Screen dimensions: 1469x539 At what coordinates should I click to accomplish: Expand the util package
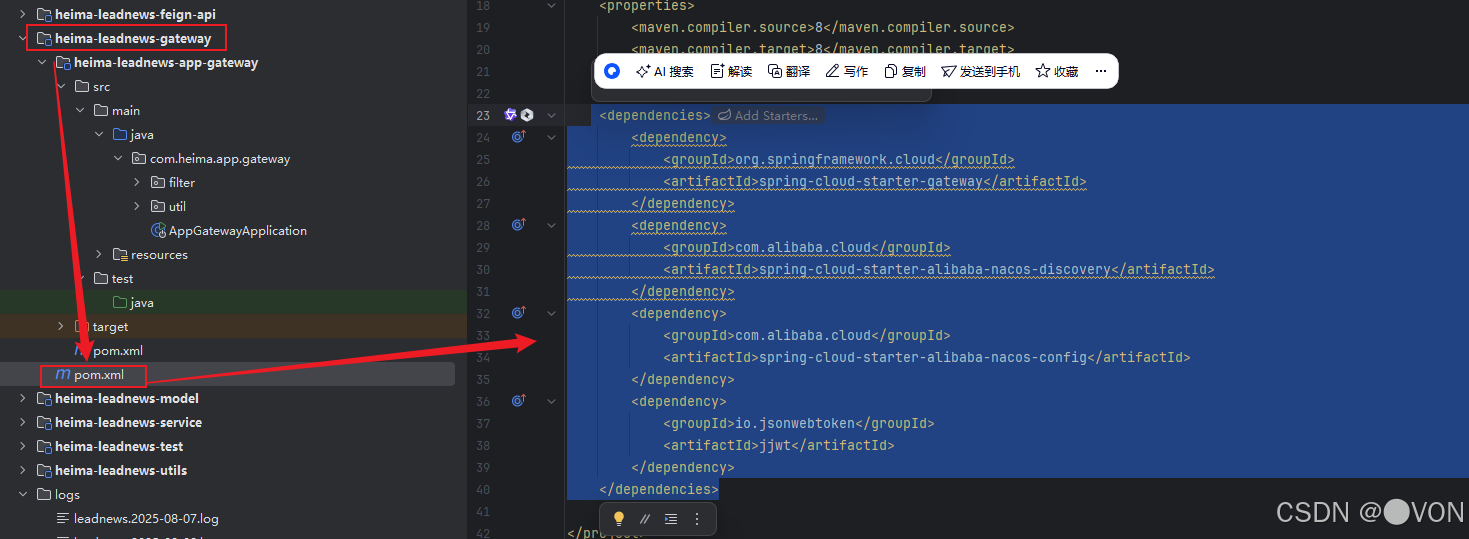pyautogui.click(x=137, y=207)
